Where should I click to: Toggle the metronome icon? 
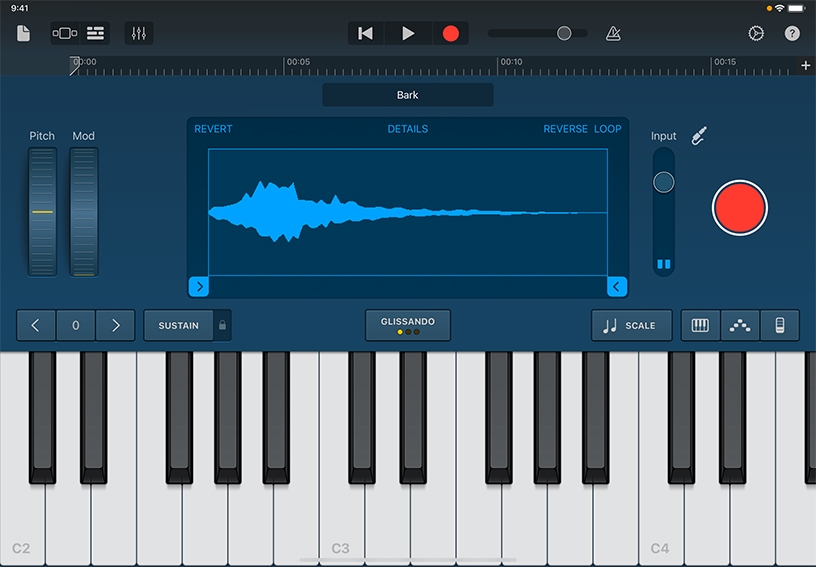(613, 33)
